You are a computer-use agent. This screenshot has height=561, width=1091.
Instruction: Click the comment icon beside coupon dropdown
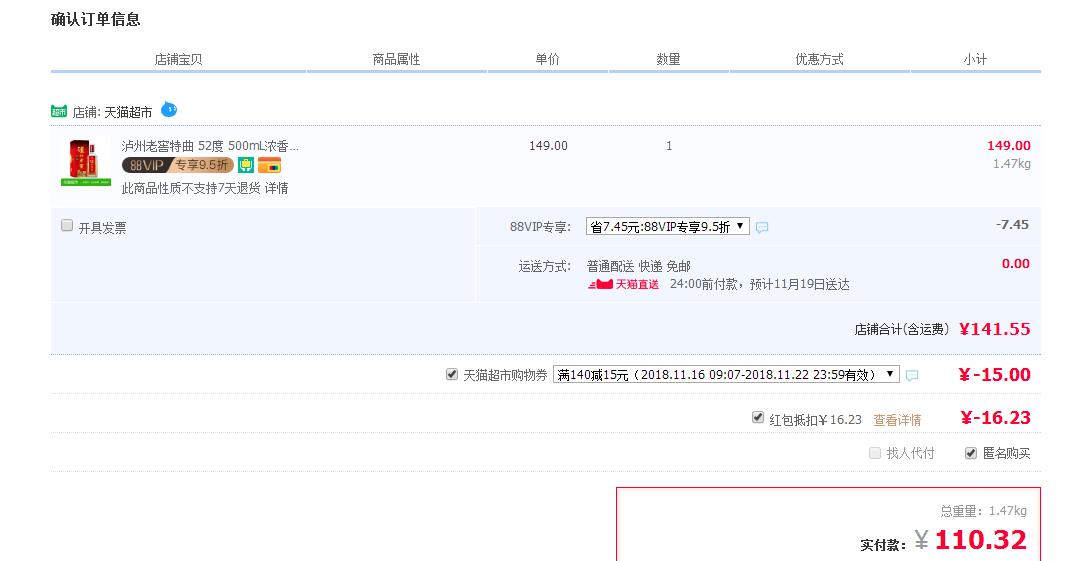911,375
